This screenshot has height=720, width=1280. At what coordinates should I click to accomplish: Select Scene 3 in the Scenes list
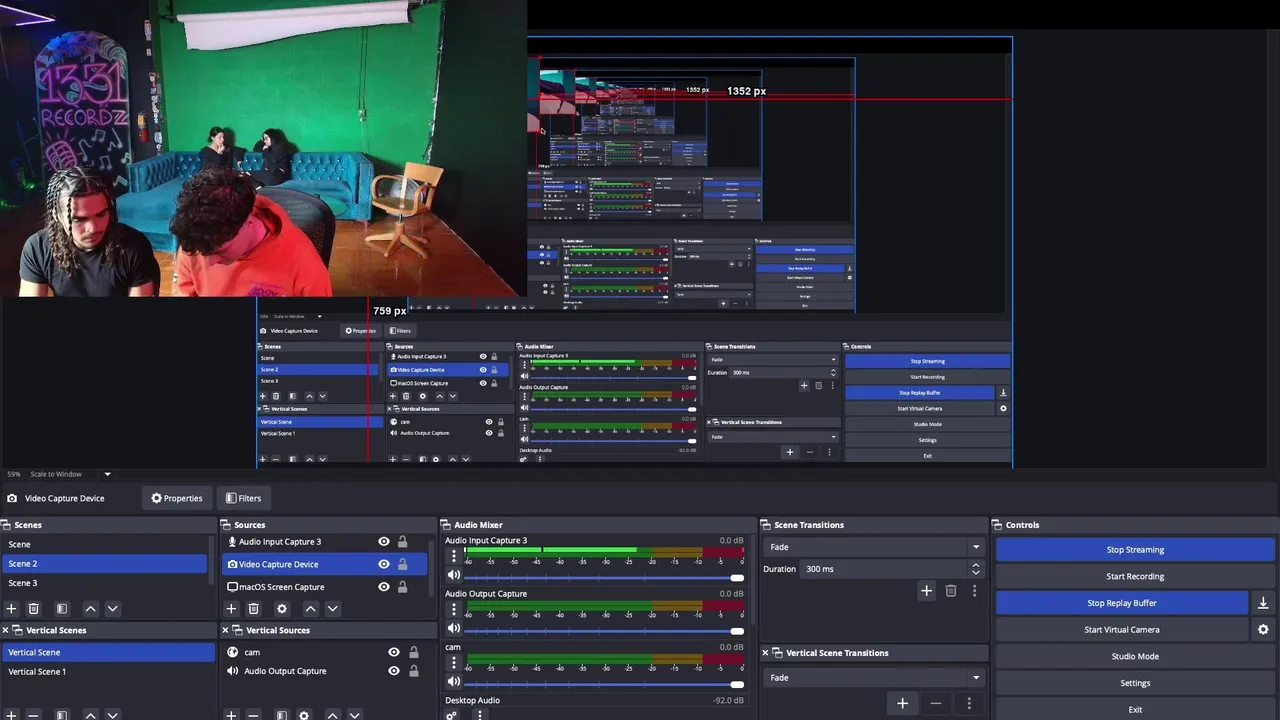(105, 583)
